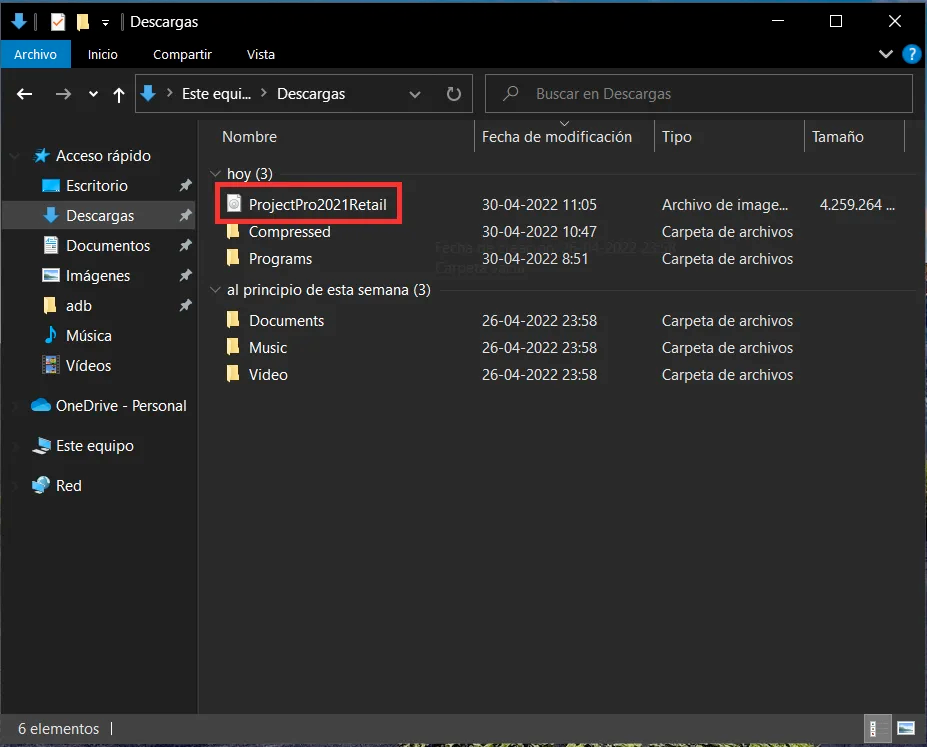Click the Compressed folder icon
The image size is (927, 747).
click(233, 231)
